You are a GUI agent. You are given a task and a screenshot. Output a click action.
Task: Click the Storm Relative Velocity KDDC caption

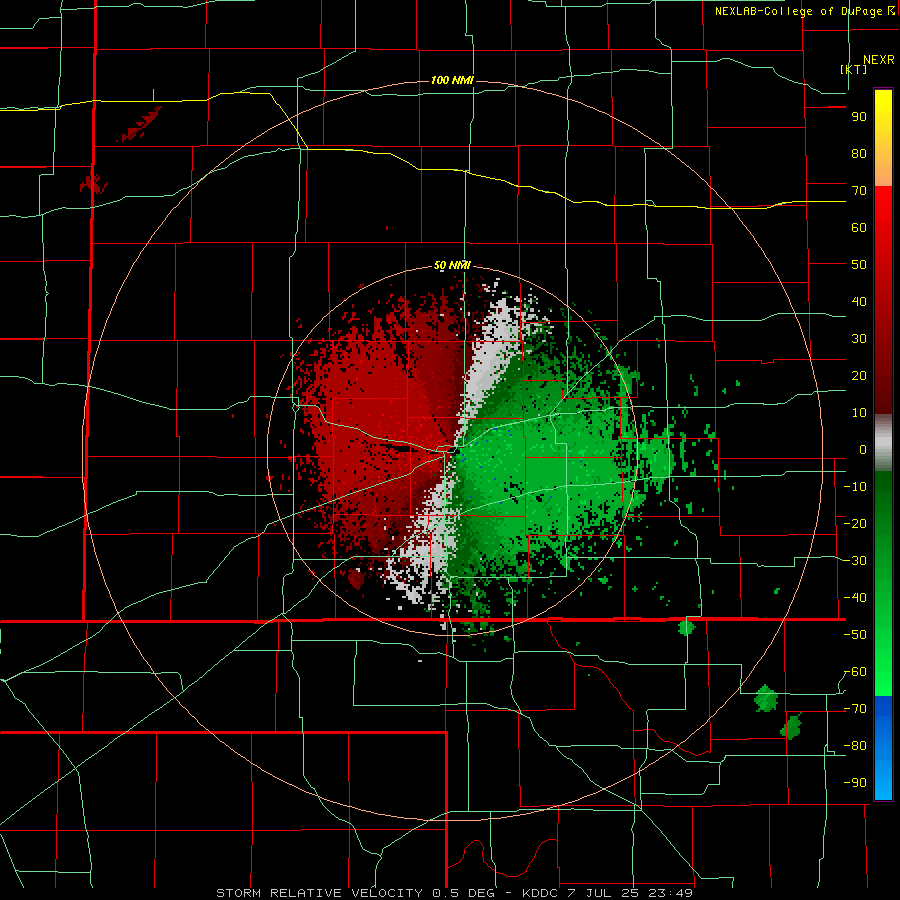[x=454, y=893]
